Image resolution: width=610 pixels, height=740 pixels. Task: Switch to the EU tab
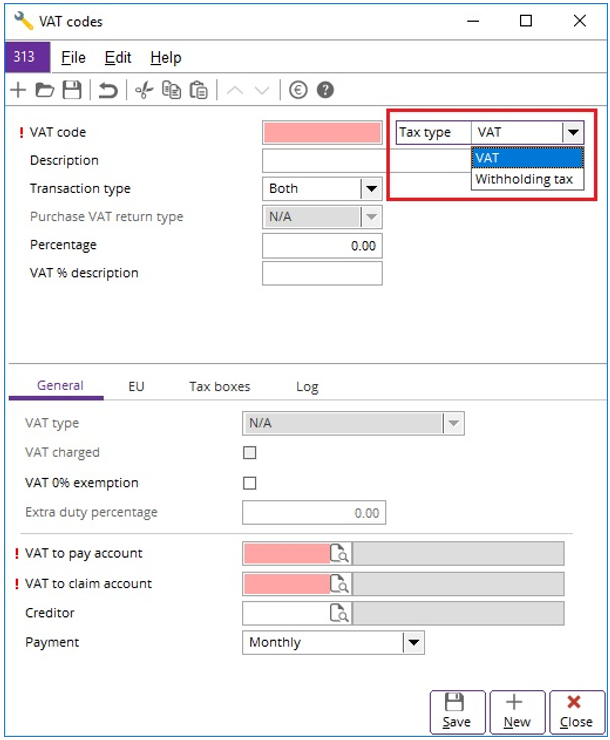point(136,386)
